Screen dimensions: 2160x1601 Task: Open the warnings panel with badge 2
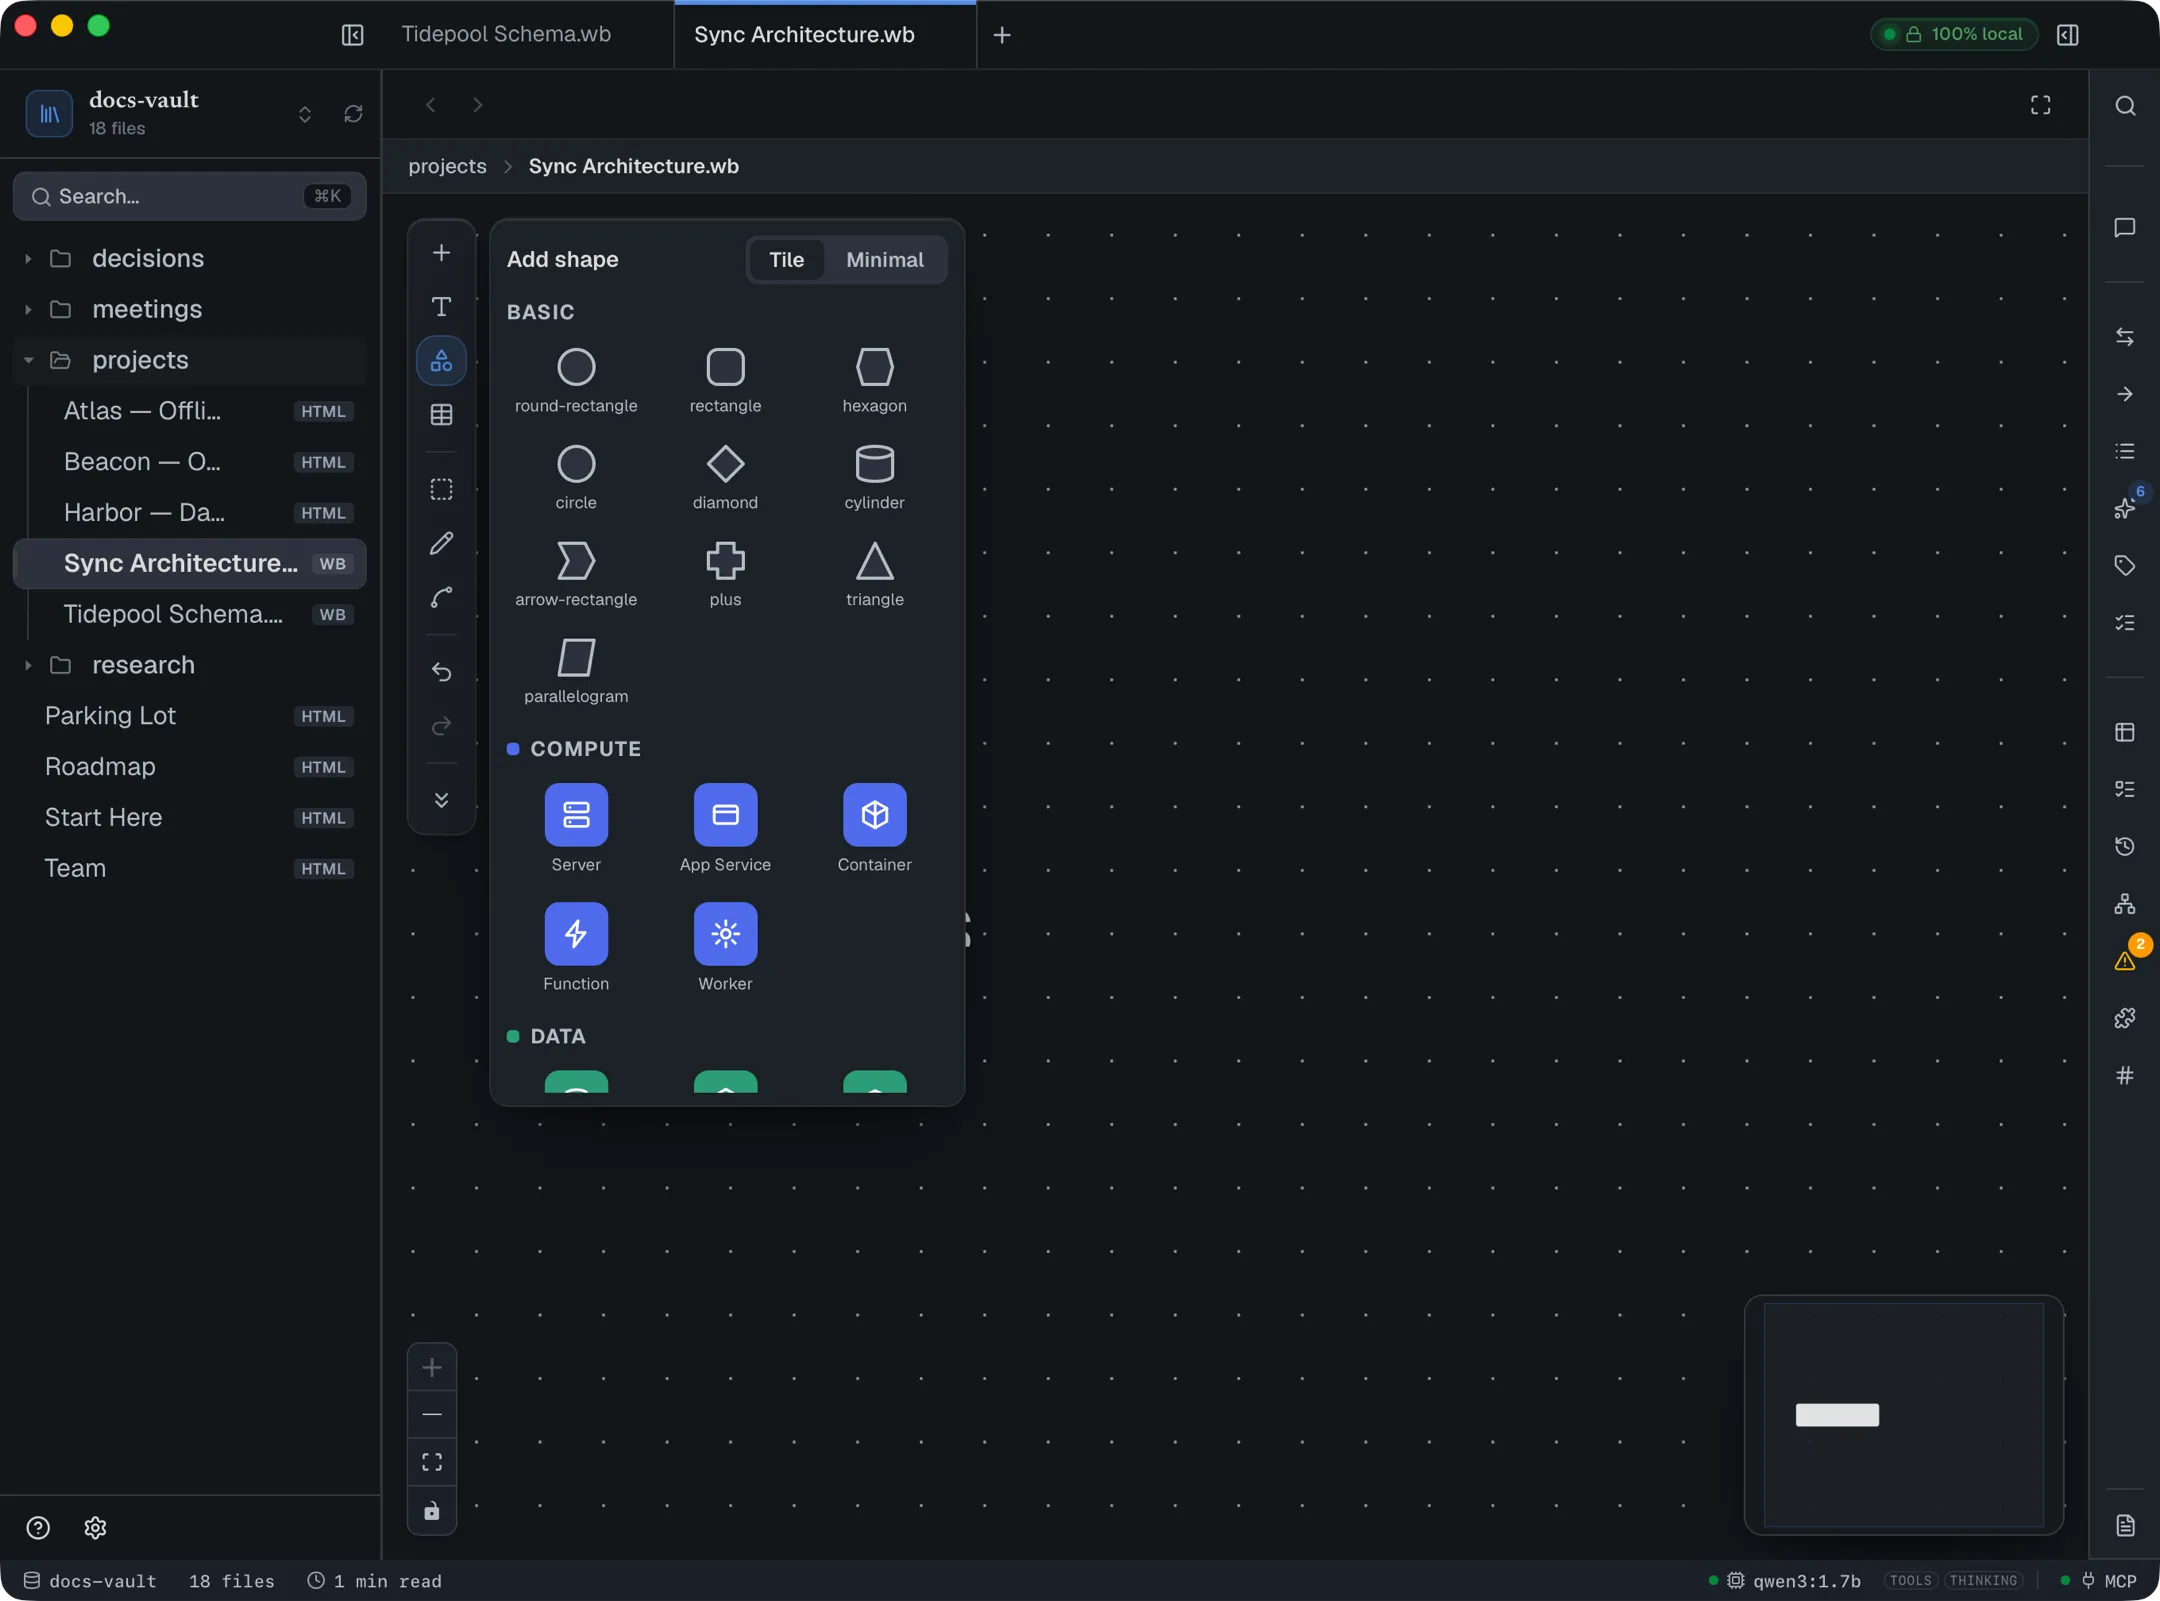(x=2125, y=961)
